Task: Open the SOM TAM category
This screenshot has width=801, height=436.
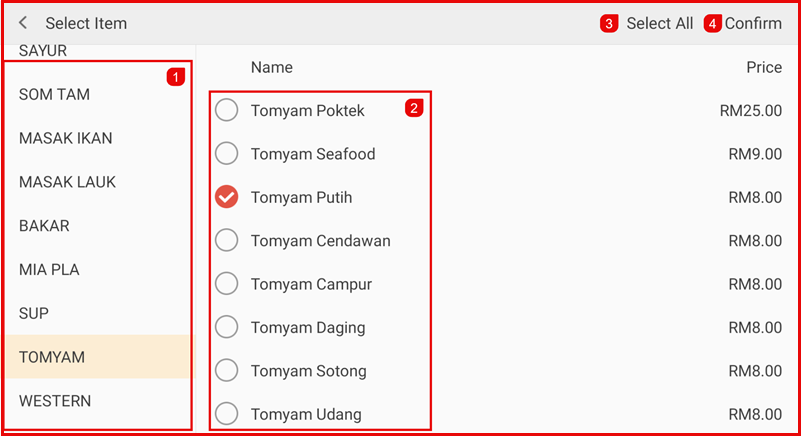Action: click(x=55, y=95)
